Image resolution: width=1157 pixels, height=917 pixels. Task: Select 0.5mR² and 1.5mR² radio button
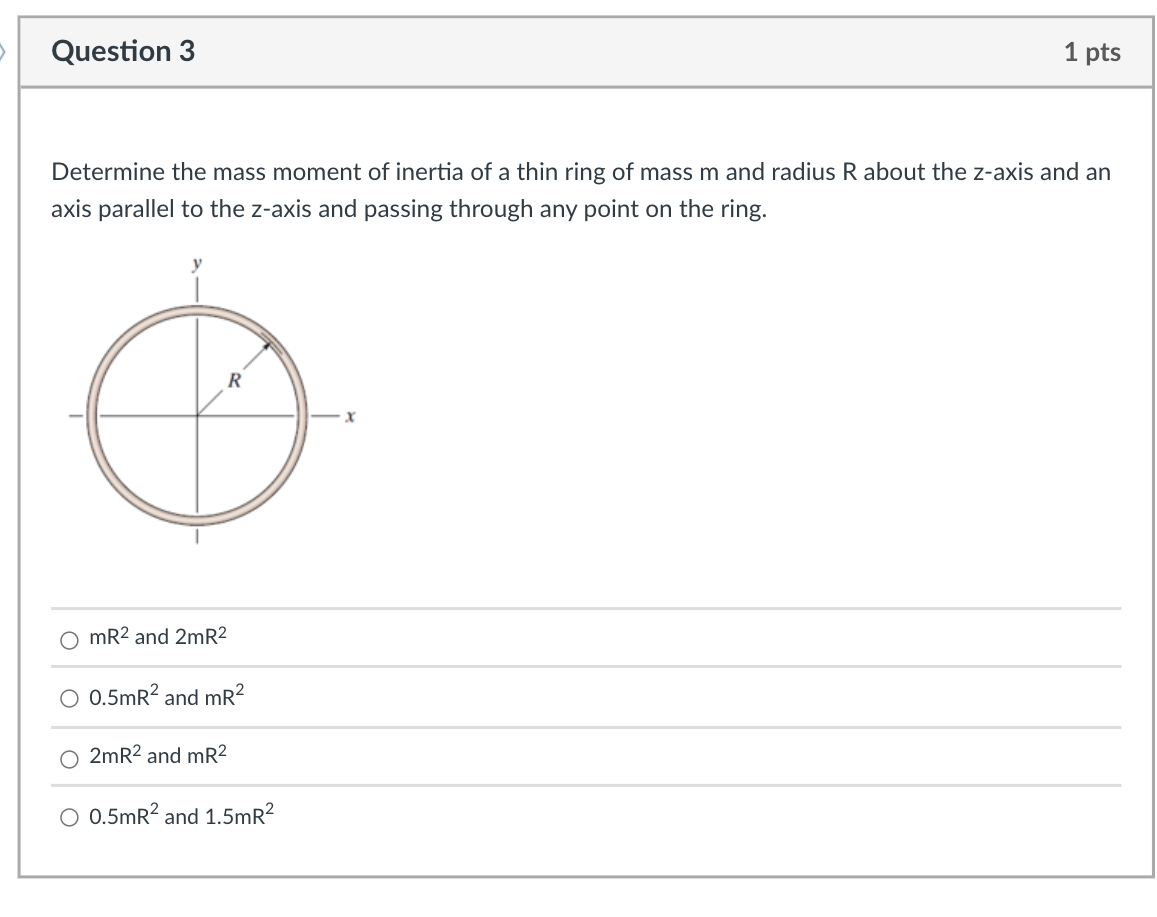point(69,817)
